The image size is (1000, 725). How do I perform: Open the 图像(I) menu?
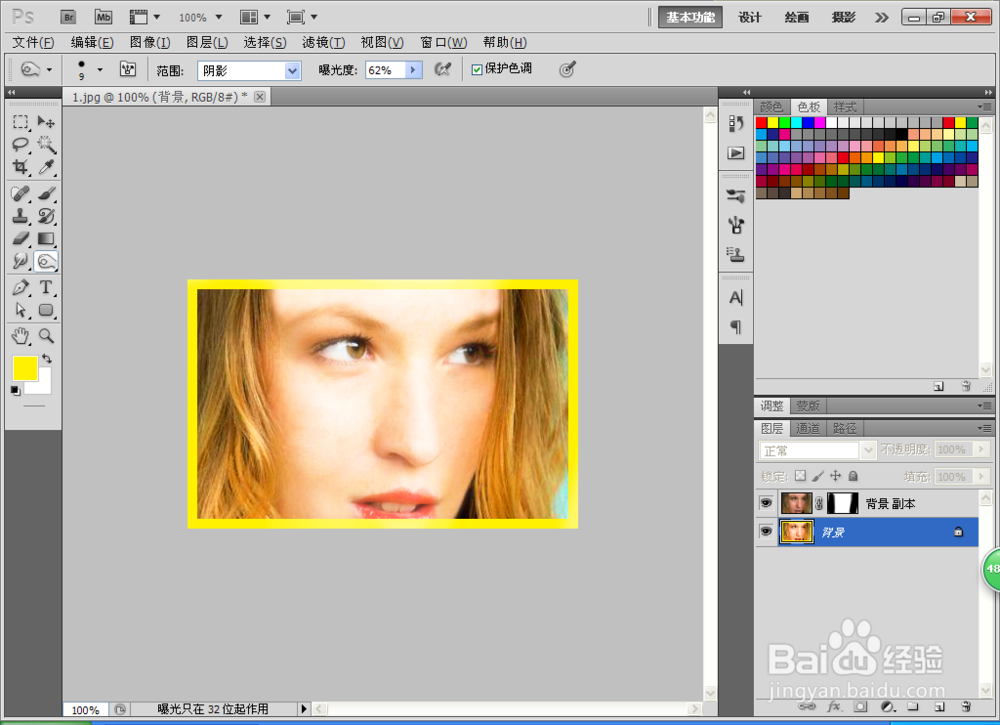tap(150, 42)
